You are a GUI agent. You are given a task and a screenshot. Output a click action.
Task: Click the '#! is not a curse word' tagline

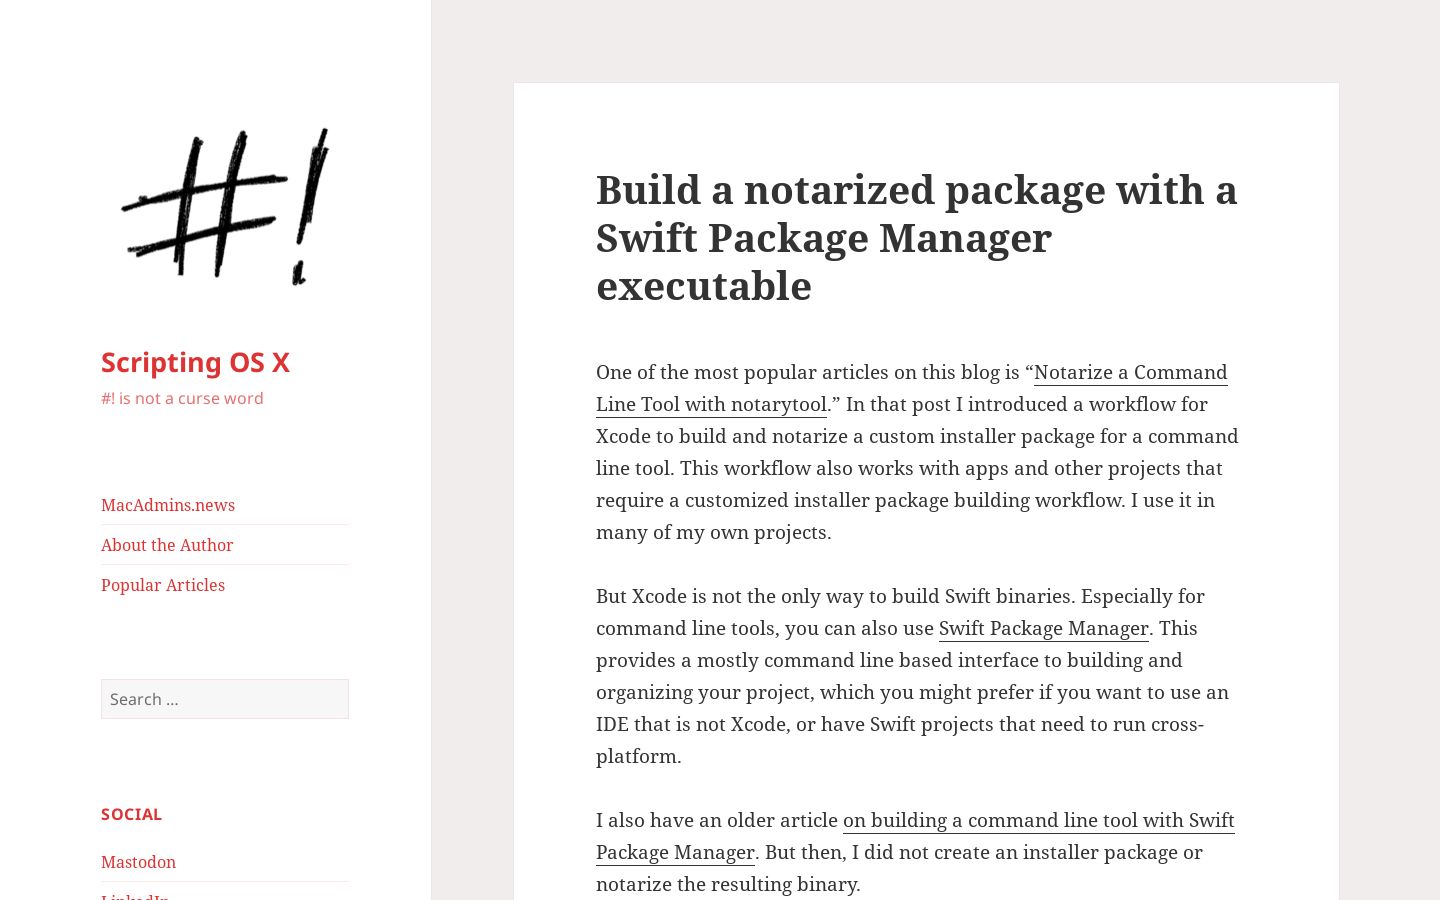(x=182, y=398)
